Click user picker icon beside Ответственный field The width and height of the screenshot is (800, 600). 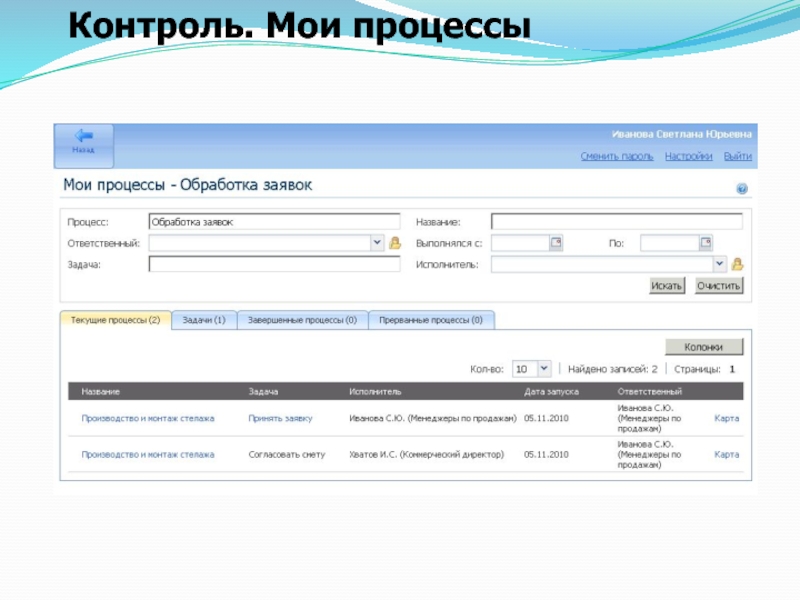tap(394, 243)
